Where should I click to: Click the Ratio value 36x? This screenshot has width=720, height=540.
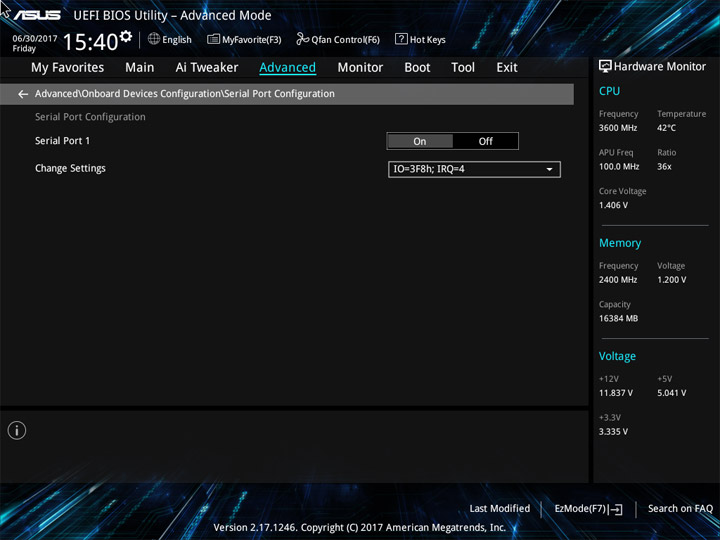[664, 166]
